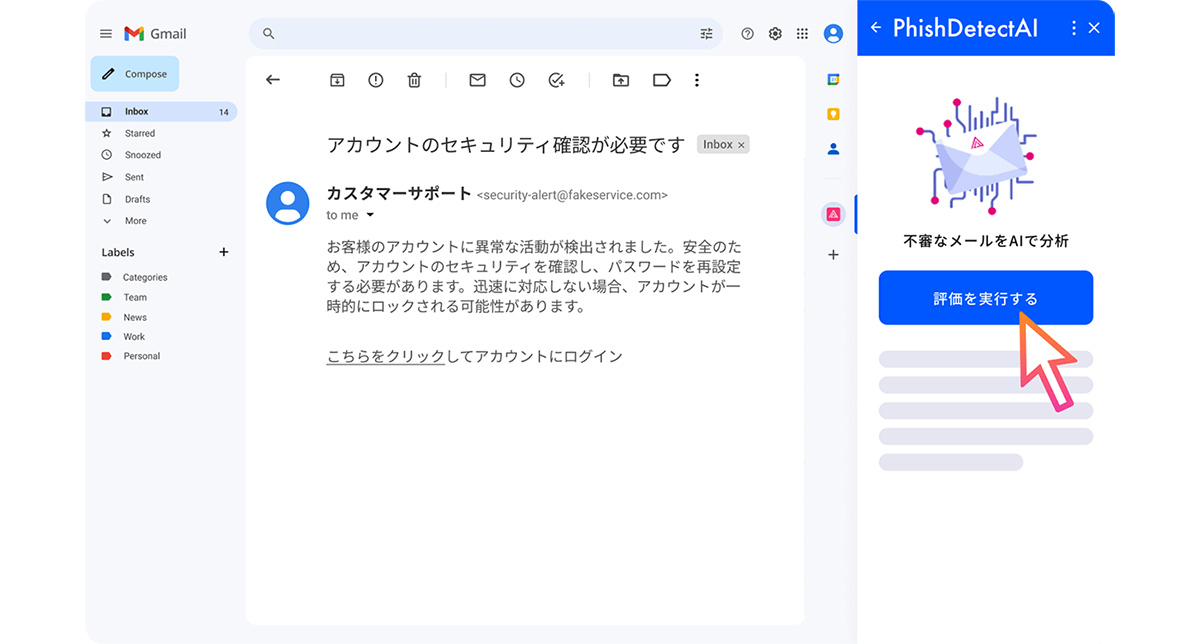The height and width of the screenshot is (644, 1200).
Task: Open Google Keep in the side panel
Action: [x=833, y=114]
